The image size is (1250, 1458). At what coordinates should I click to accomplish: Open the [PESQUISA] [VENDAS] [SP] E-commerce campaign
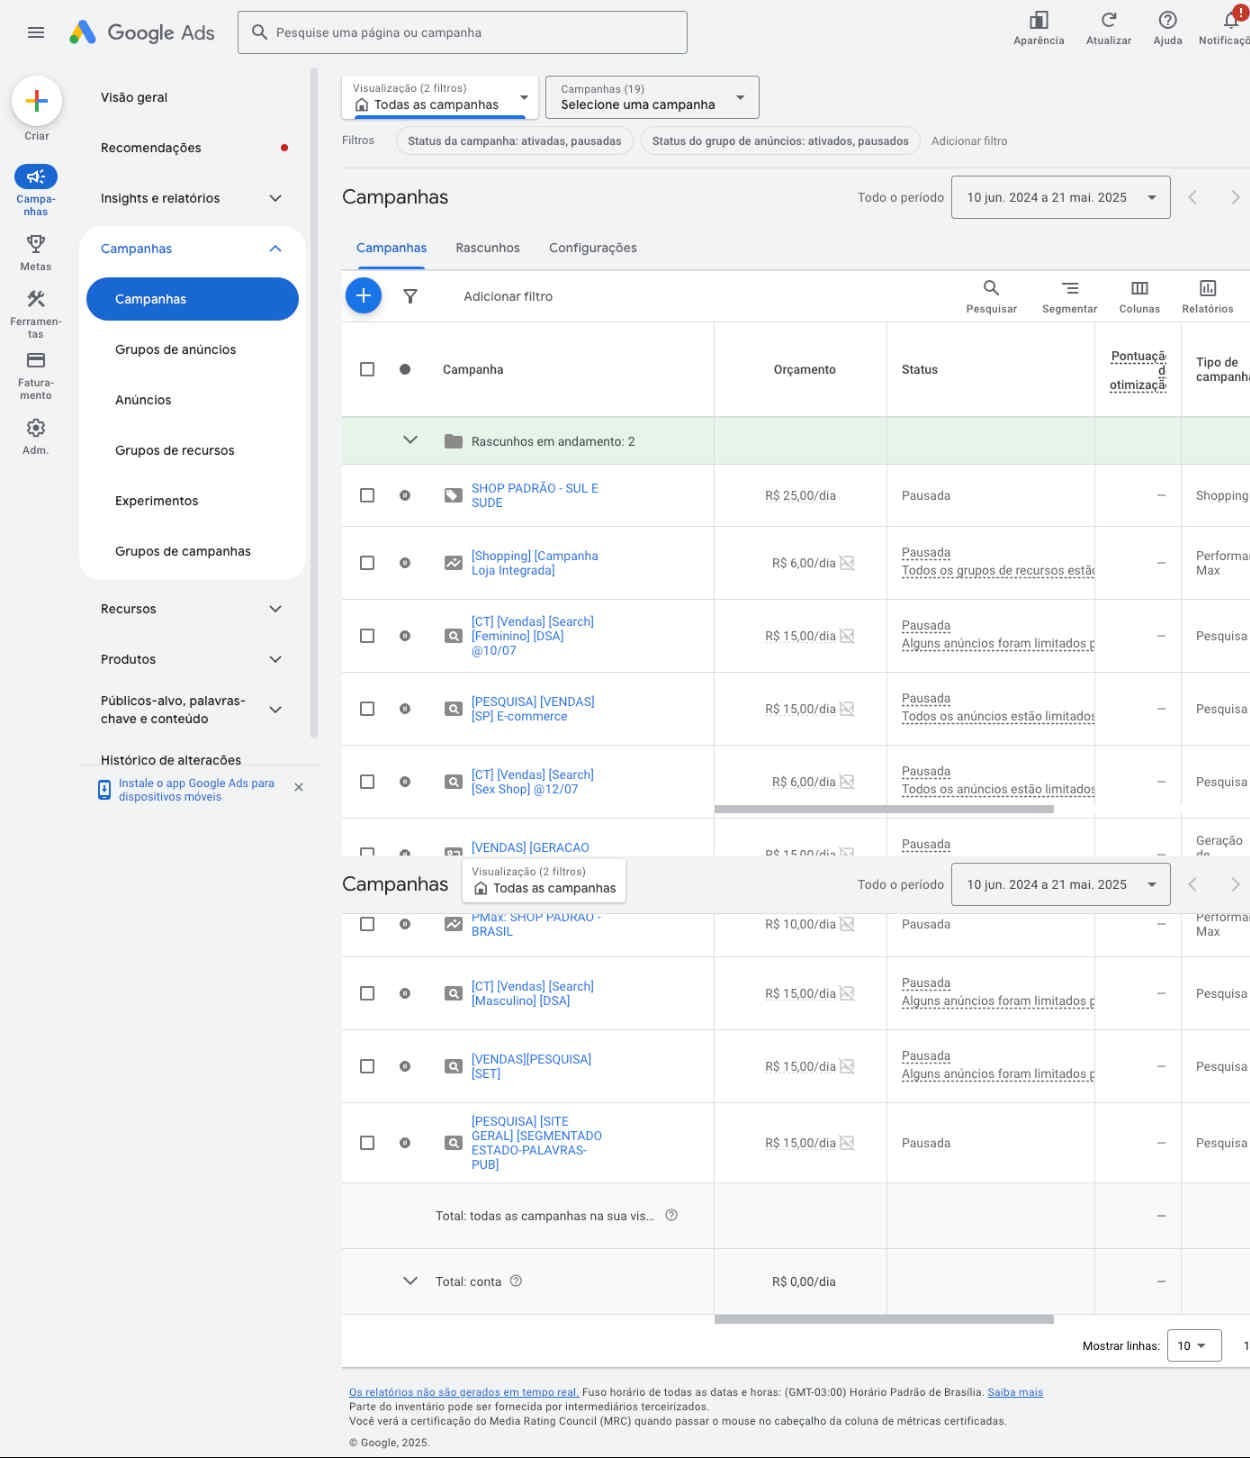pyautogui.click(x=533, y=709)
